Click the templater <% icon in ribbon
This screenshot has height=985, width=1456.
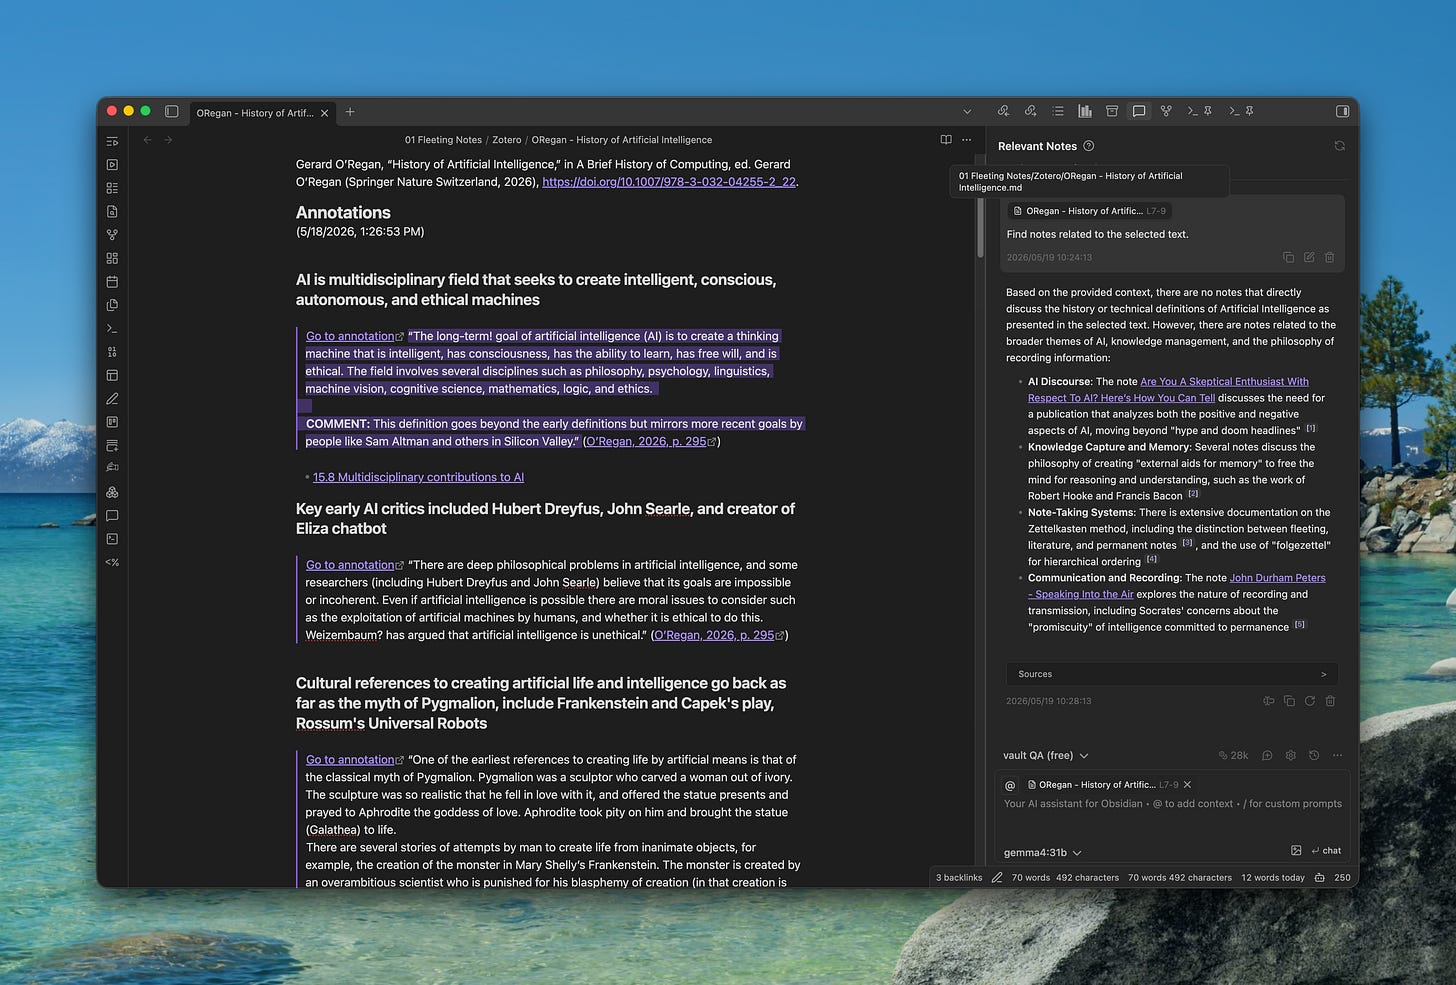[112, 562]
